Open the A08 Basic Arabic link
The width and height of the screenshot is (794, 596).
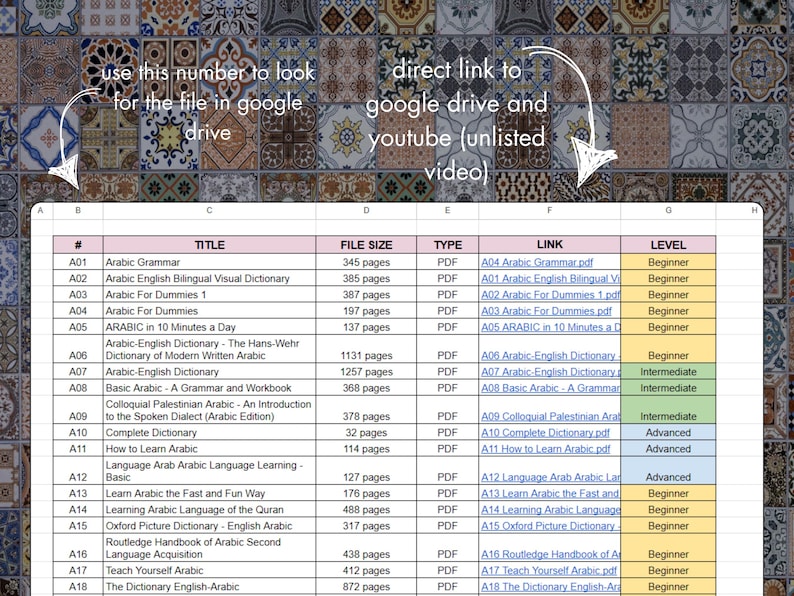(x=550, y=388)
